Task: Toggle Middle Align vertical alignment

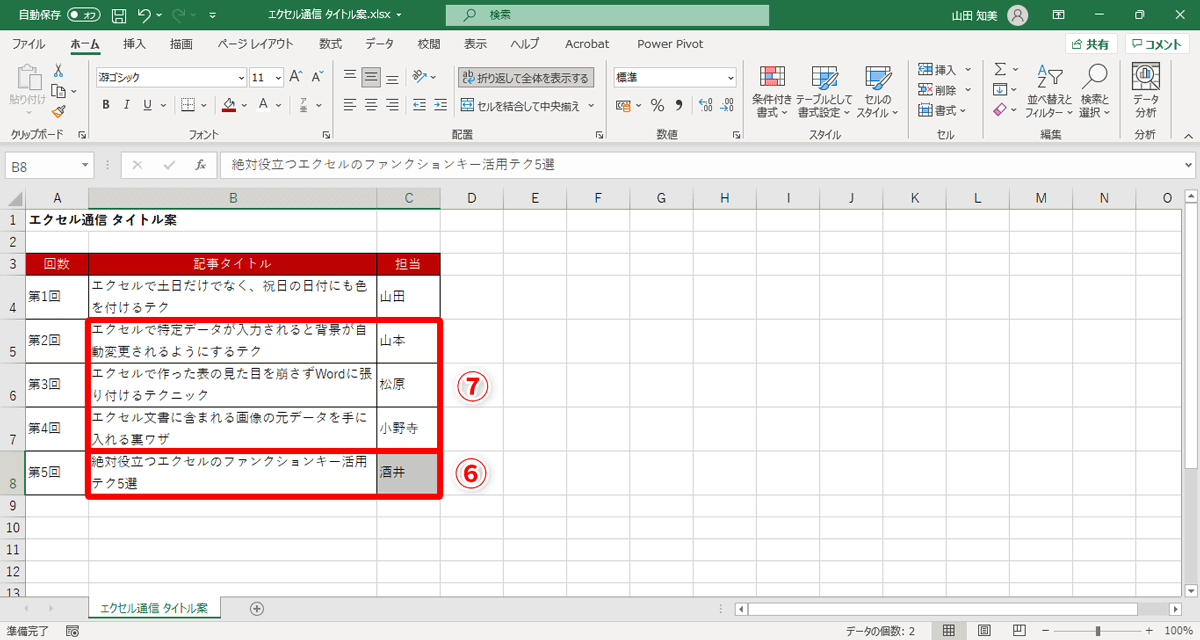Action: tap(371, 76)
